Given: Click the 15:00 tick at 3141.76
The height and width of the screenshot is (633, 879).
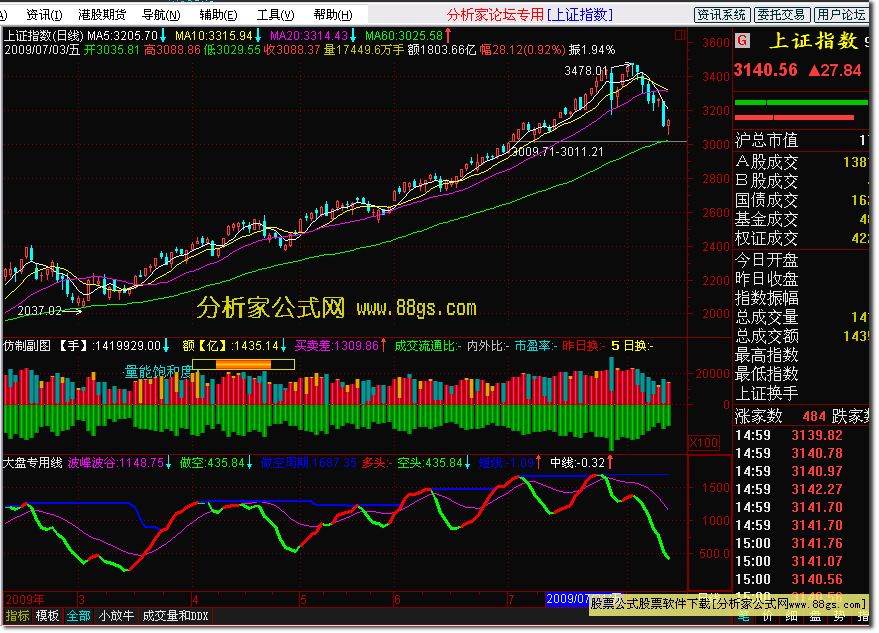Looking at the screenshot, I should (x=789, y=543).
